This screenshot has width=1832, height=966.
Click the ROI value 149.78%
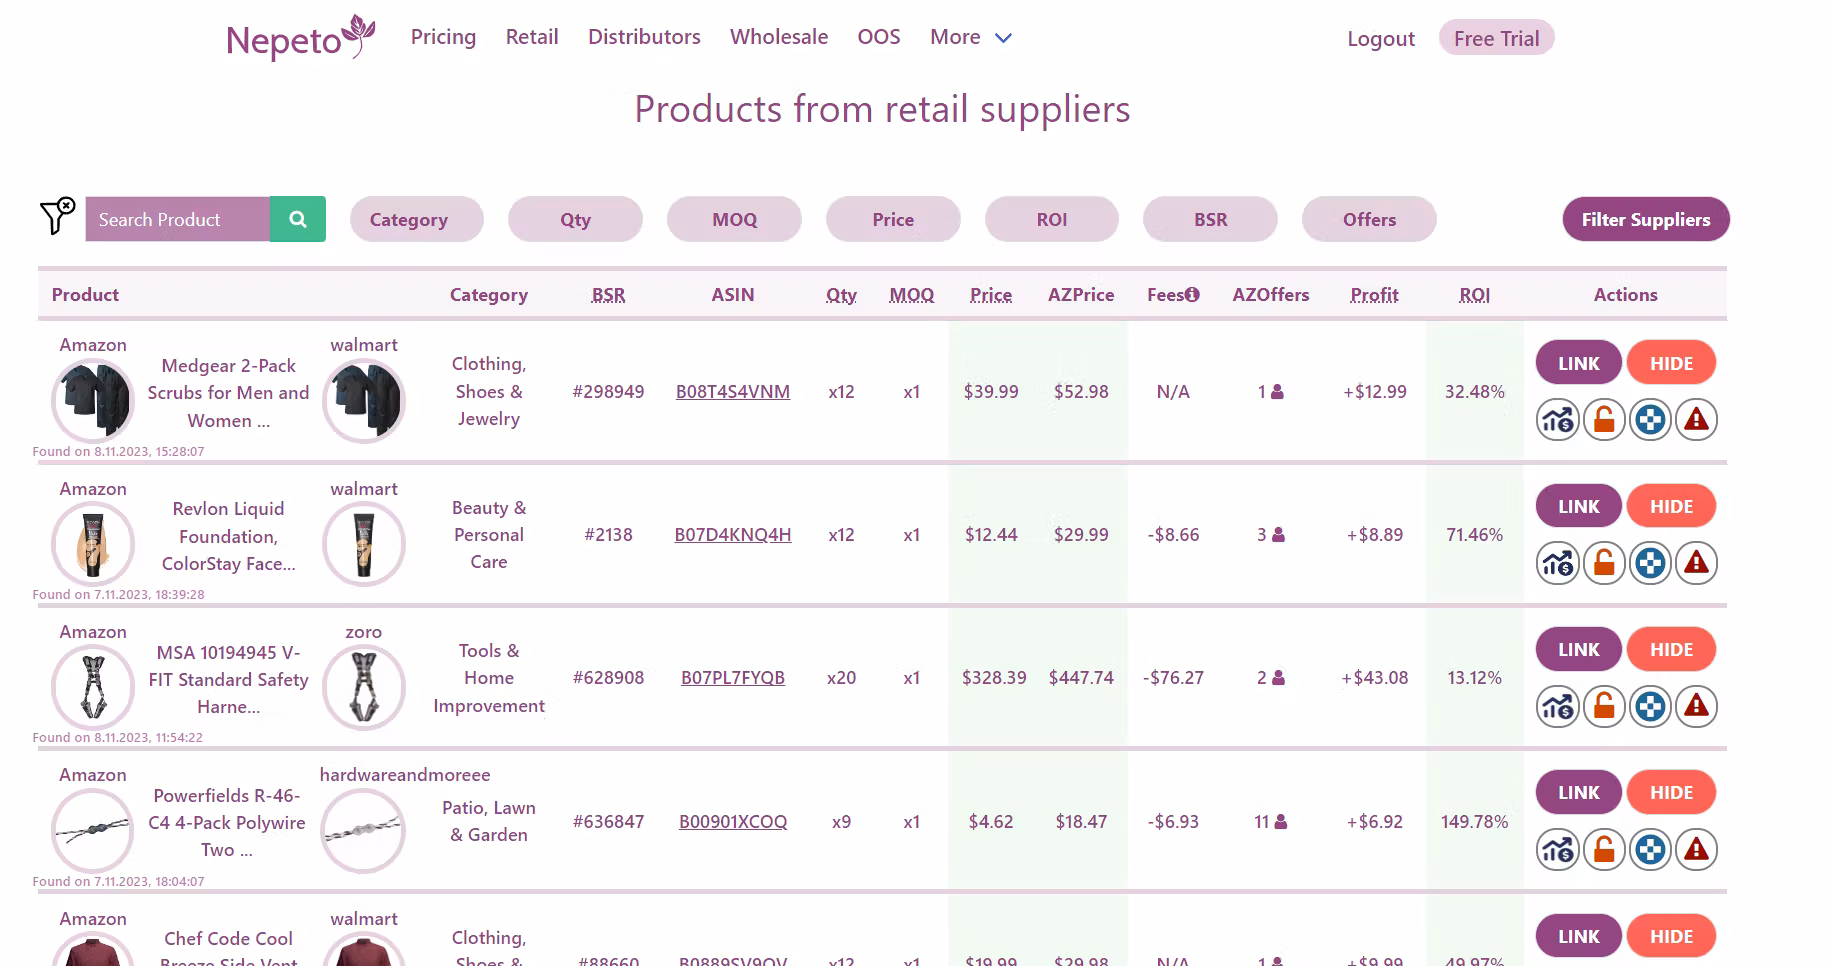1474,822
